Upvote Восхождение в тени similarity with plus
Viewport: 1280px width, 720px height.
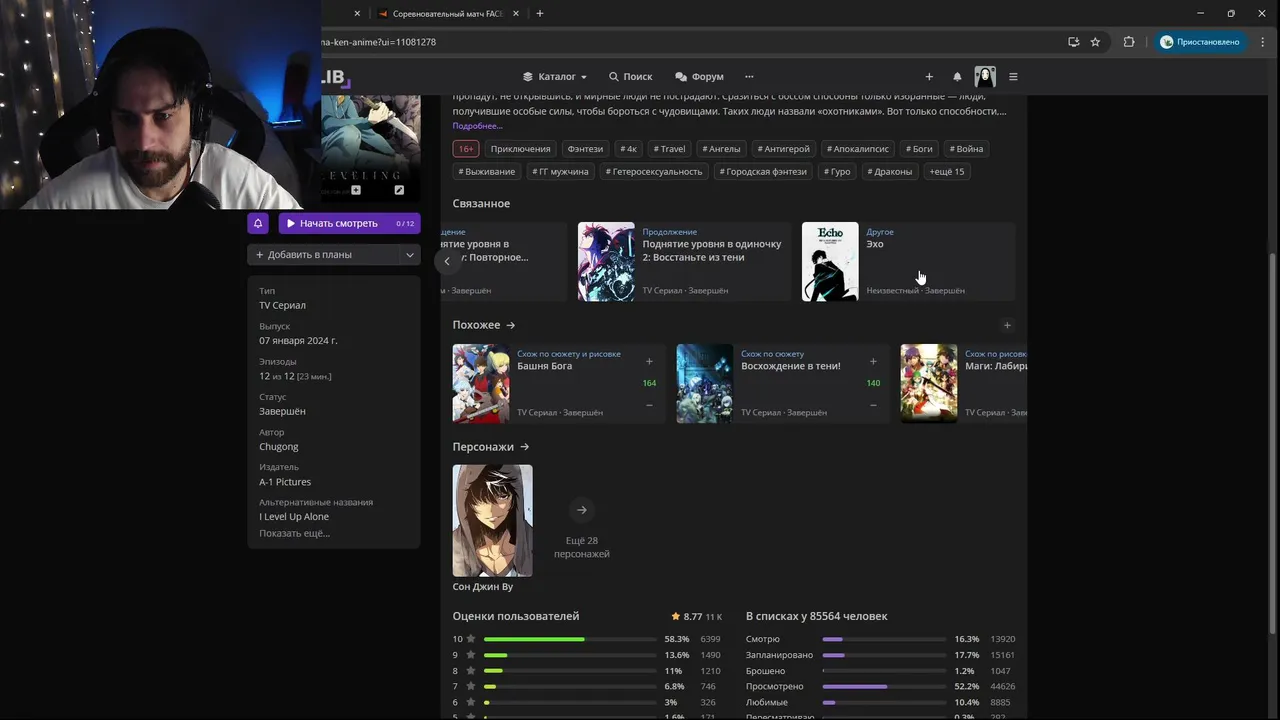(x=873, y=362)
